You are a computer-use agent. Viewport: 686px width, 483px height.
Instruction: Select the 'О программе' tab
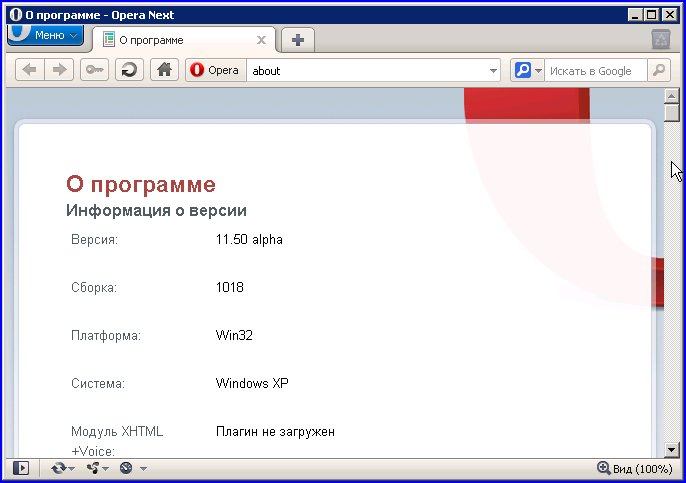tap(184, 40)
